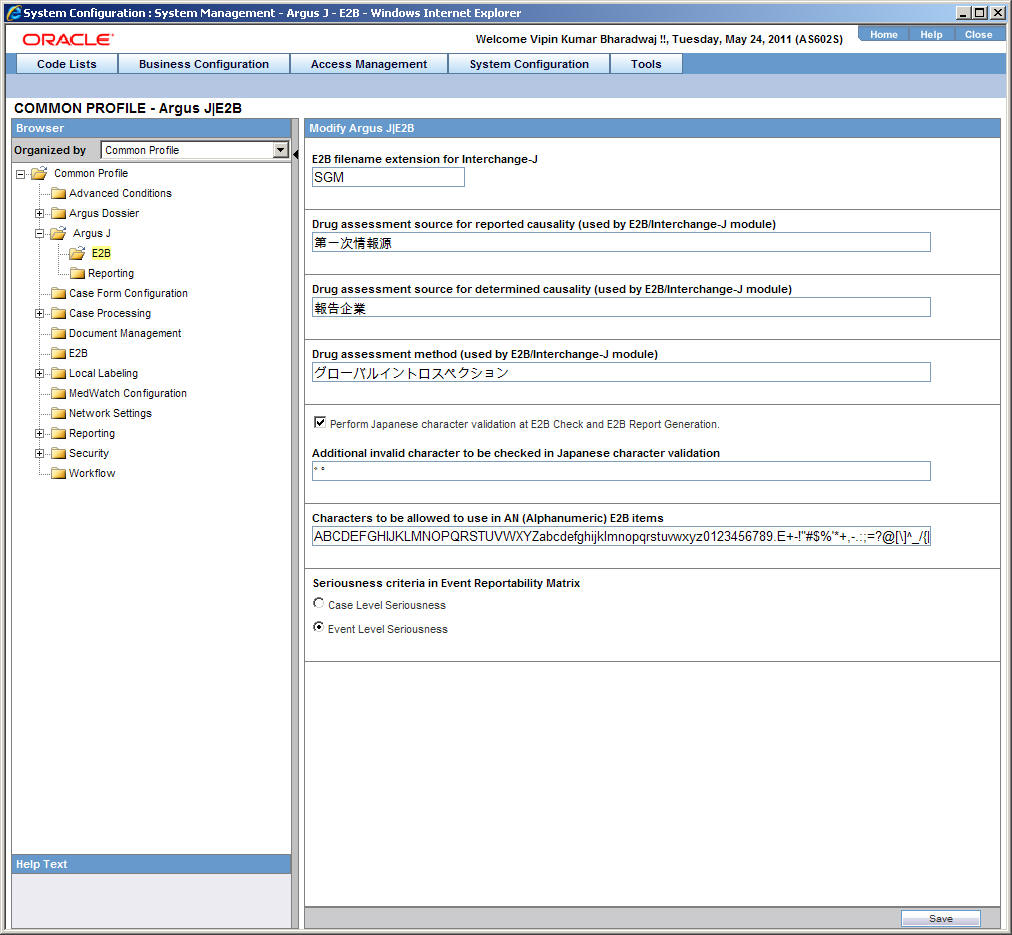Click the highlighted E2B open folder icon
Viewport: 1012px width, 935px height.
(x=77, y=254)
